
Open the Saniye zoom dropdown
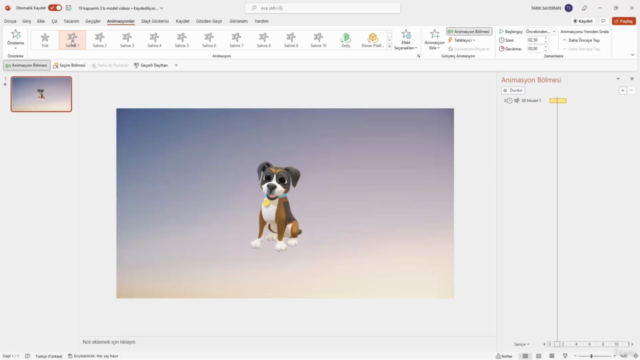[522, 344]
